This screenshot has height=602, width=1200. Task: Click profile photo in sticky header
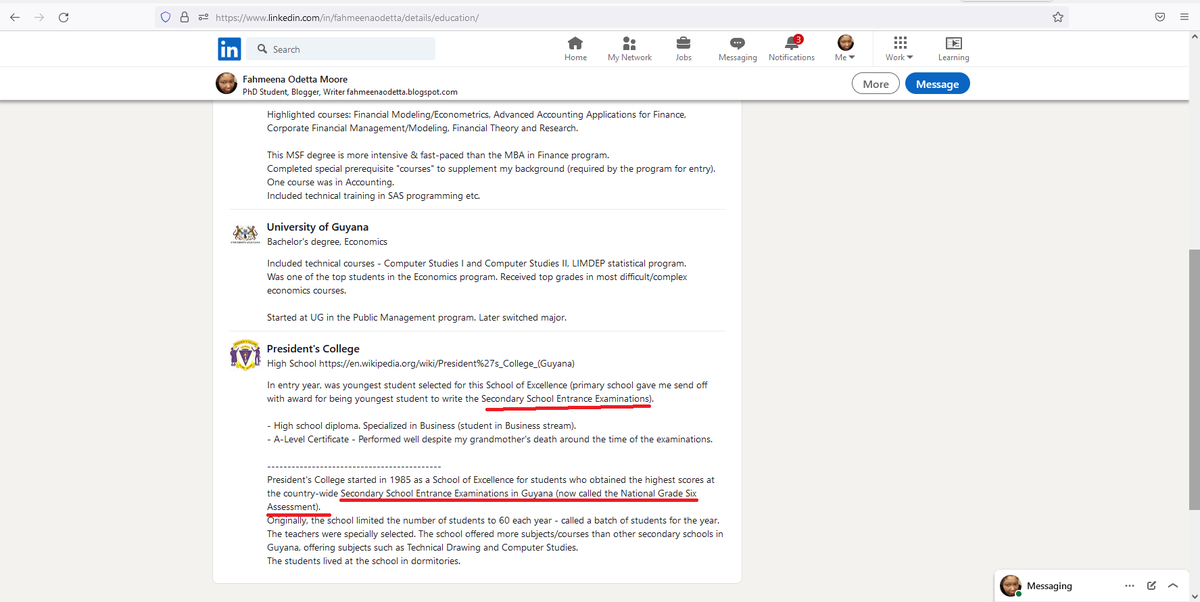click(x=226, y=84)
